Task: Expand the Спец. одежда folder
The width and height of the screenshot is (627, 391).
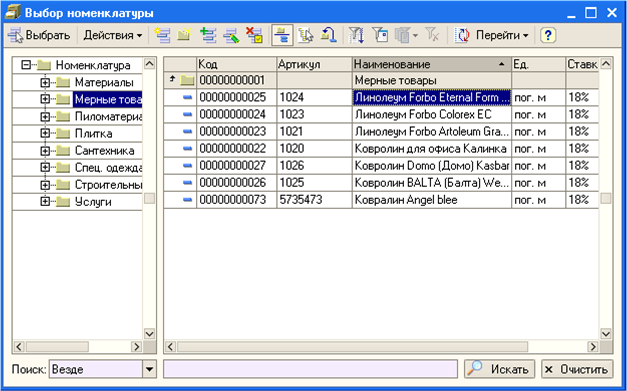Action: 45,168
